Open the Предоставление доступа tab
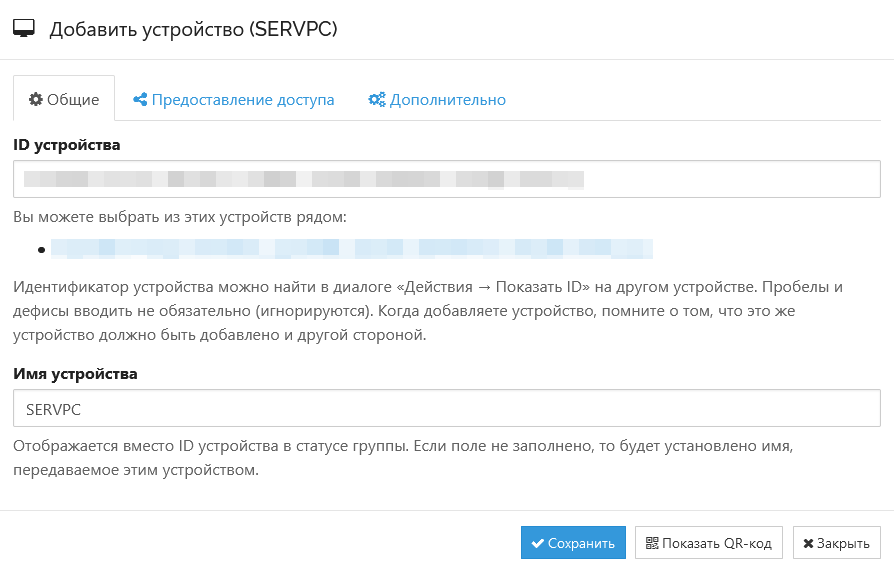 (x=234, y=99)
